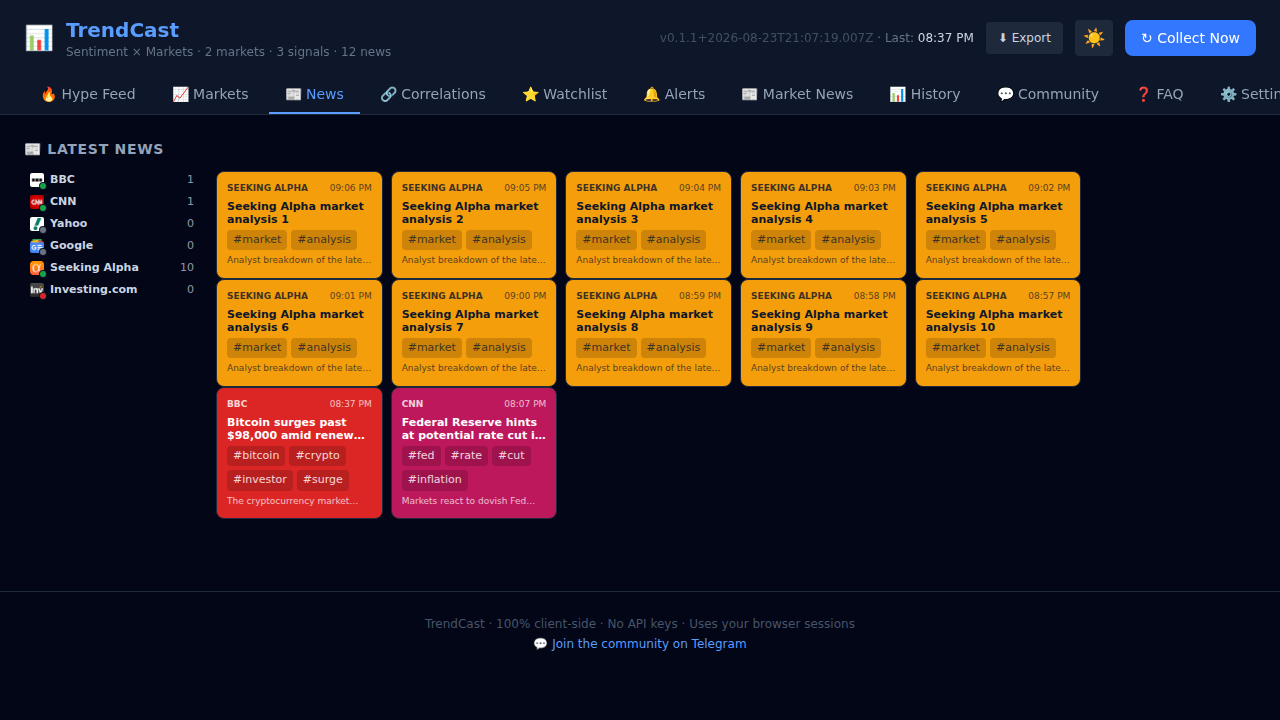Click the CNN source icon in the sidebar

click(37, 202)
